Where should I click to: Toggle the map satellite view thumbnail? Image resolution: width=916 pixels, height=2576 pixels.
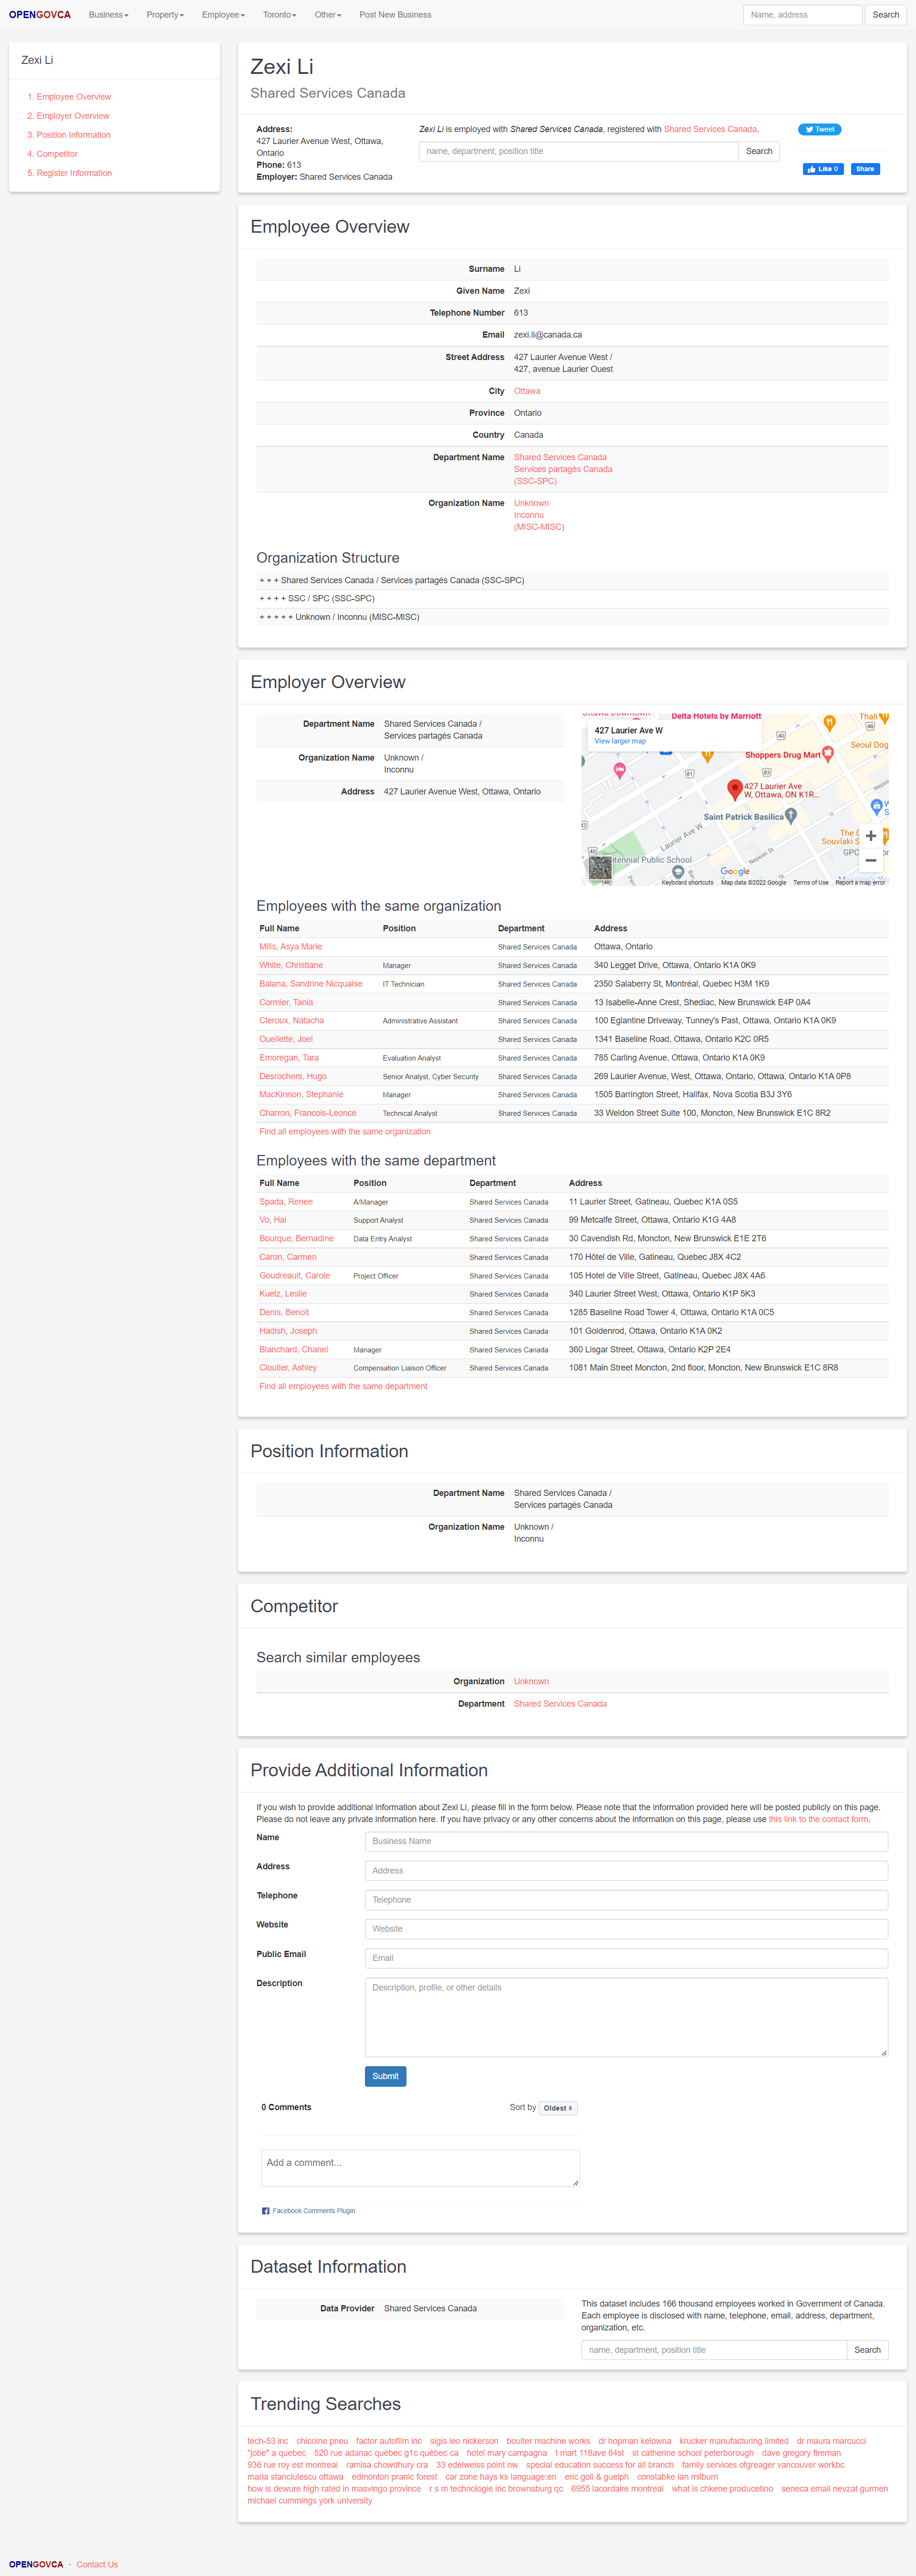click(600, 867)
